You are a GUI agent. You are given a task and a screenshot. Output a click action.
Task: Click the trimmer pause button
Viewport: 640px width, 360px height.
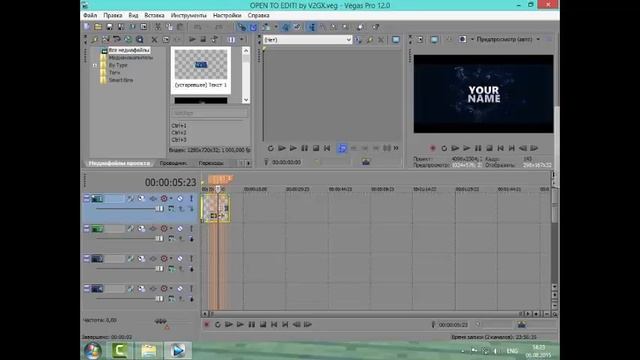pos(304,148)
